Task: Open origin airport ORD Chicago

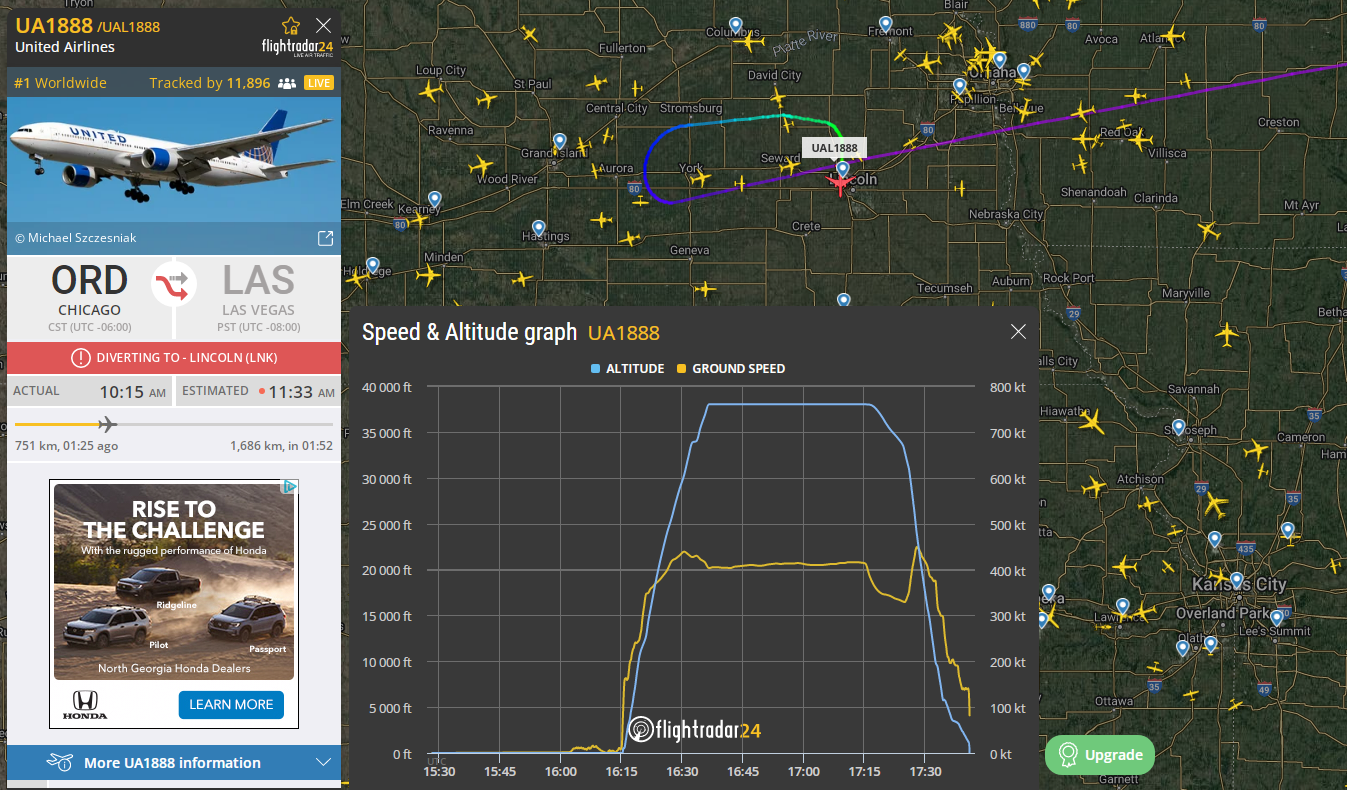Action: pyautogui.click(x=89, y=296)
